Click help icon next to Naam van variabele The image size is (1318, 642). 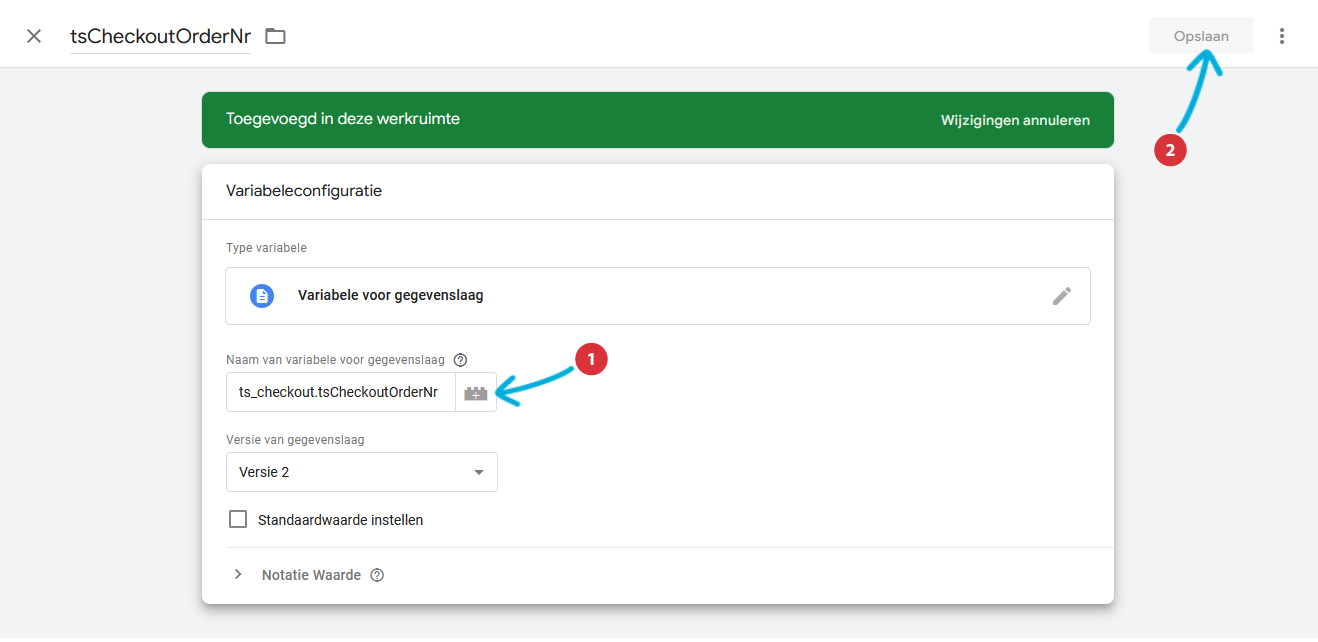click(x=461, y=360)
